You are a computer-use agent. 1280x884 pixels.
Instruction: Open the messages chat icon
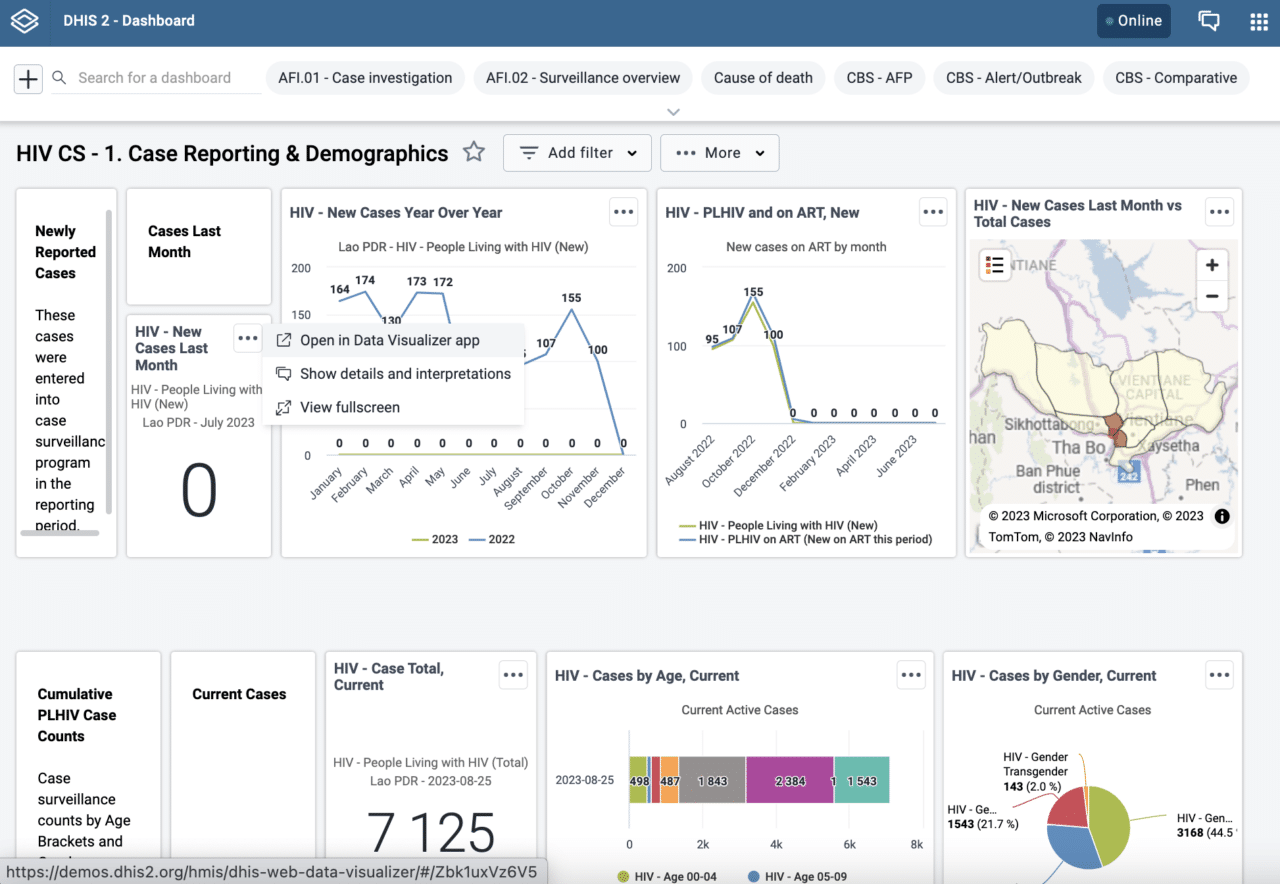coord(1209,21)
